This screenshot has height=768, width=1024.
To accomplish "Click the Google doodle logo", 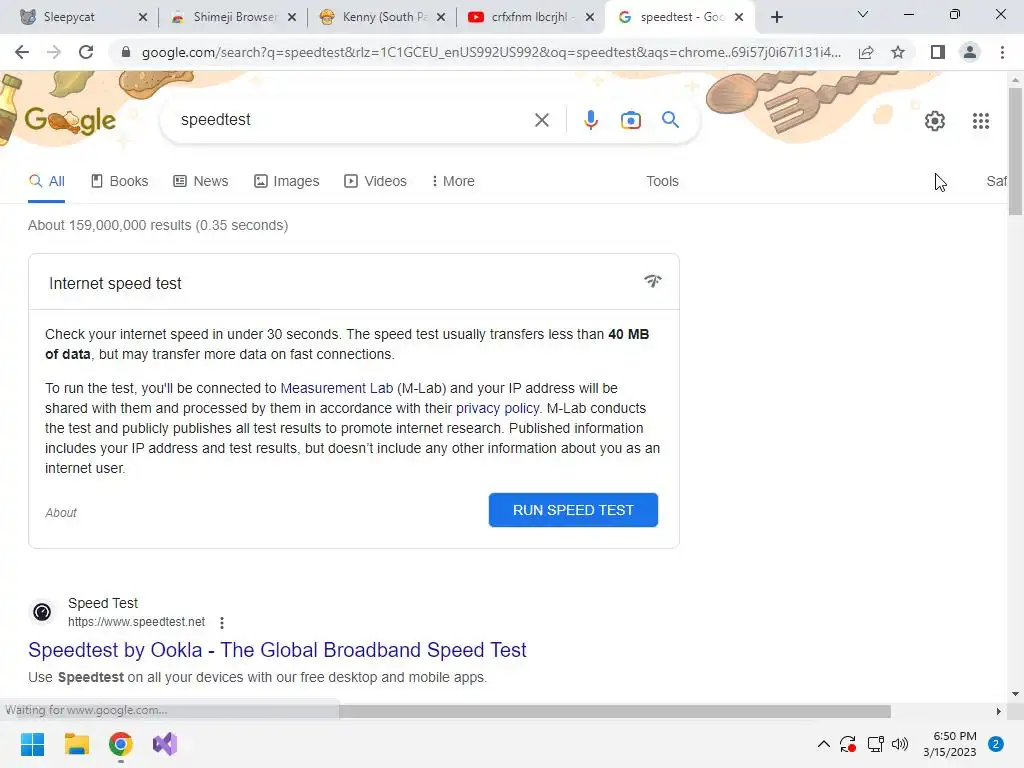I will tap(70, 120).
